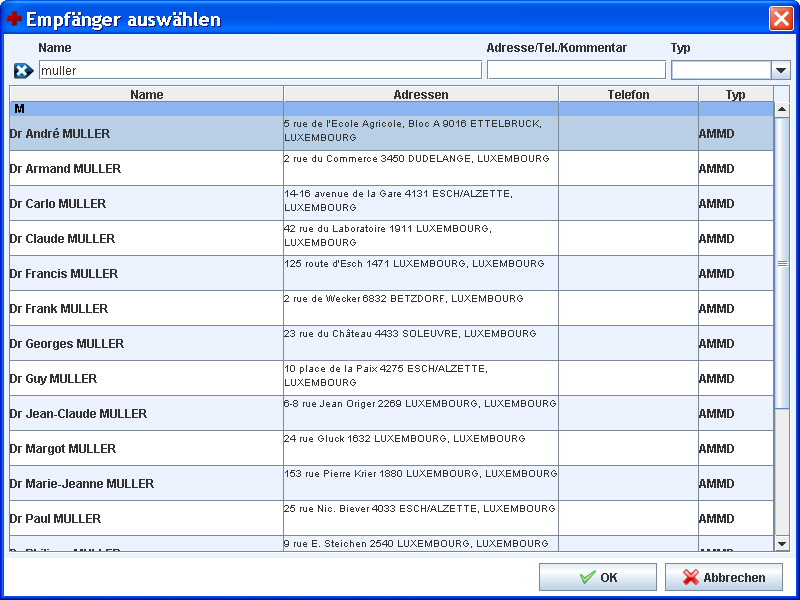Image resolution: width=800 pixels, height=600 pixels.
Task: Click the Typ column header
Action: (x=735, y=95)
